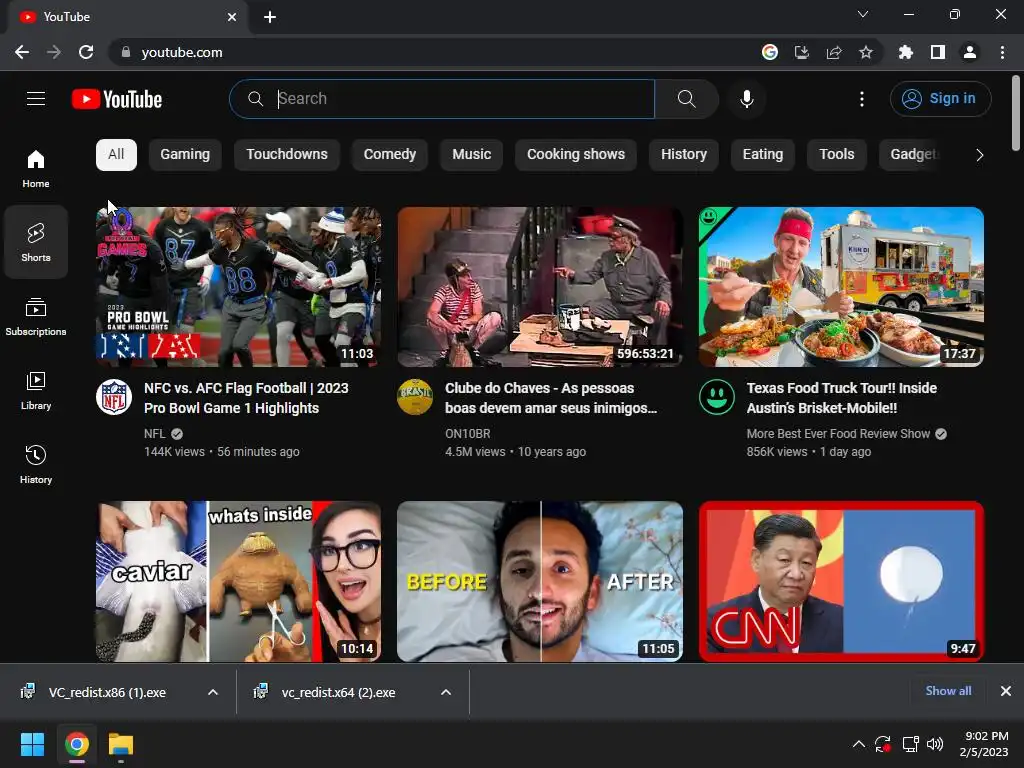1024x768 pixels.
Task: Click Best Ever Food Review channel avatar
Action: tap(716, 397)
